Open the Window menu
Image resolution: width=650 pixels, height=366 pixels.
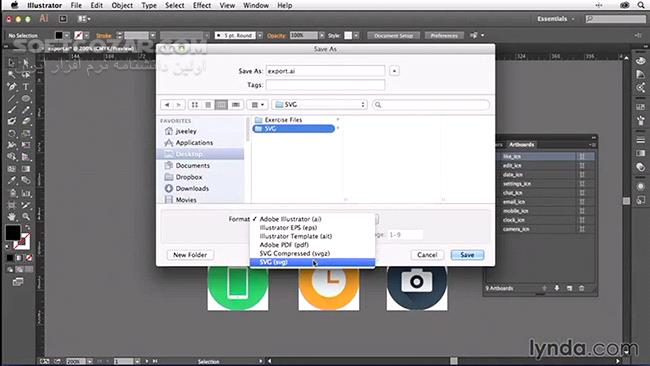(x=256, y=5)
